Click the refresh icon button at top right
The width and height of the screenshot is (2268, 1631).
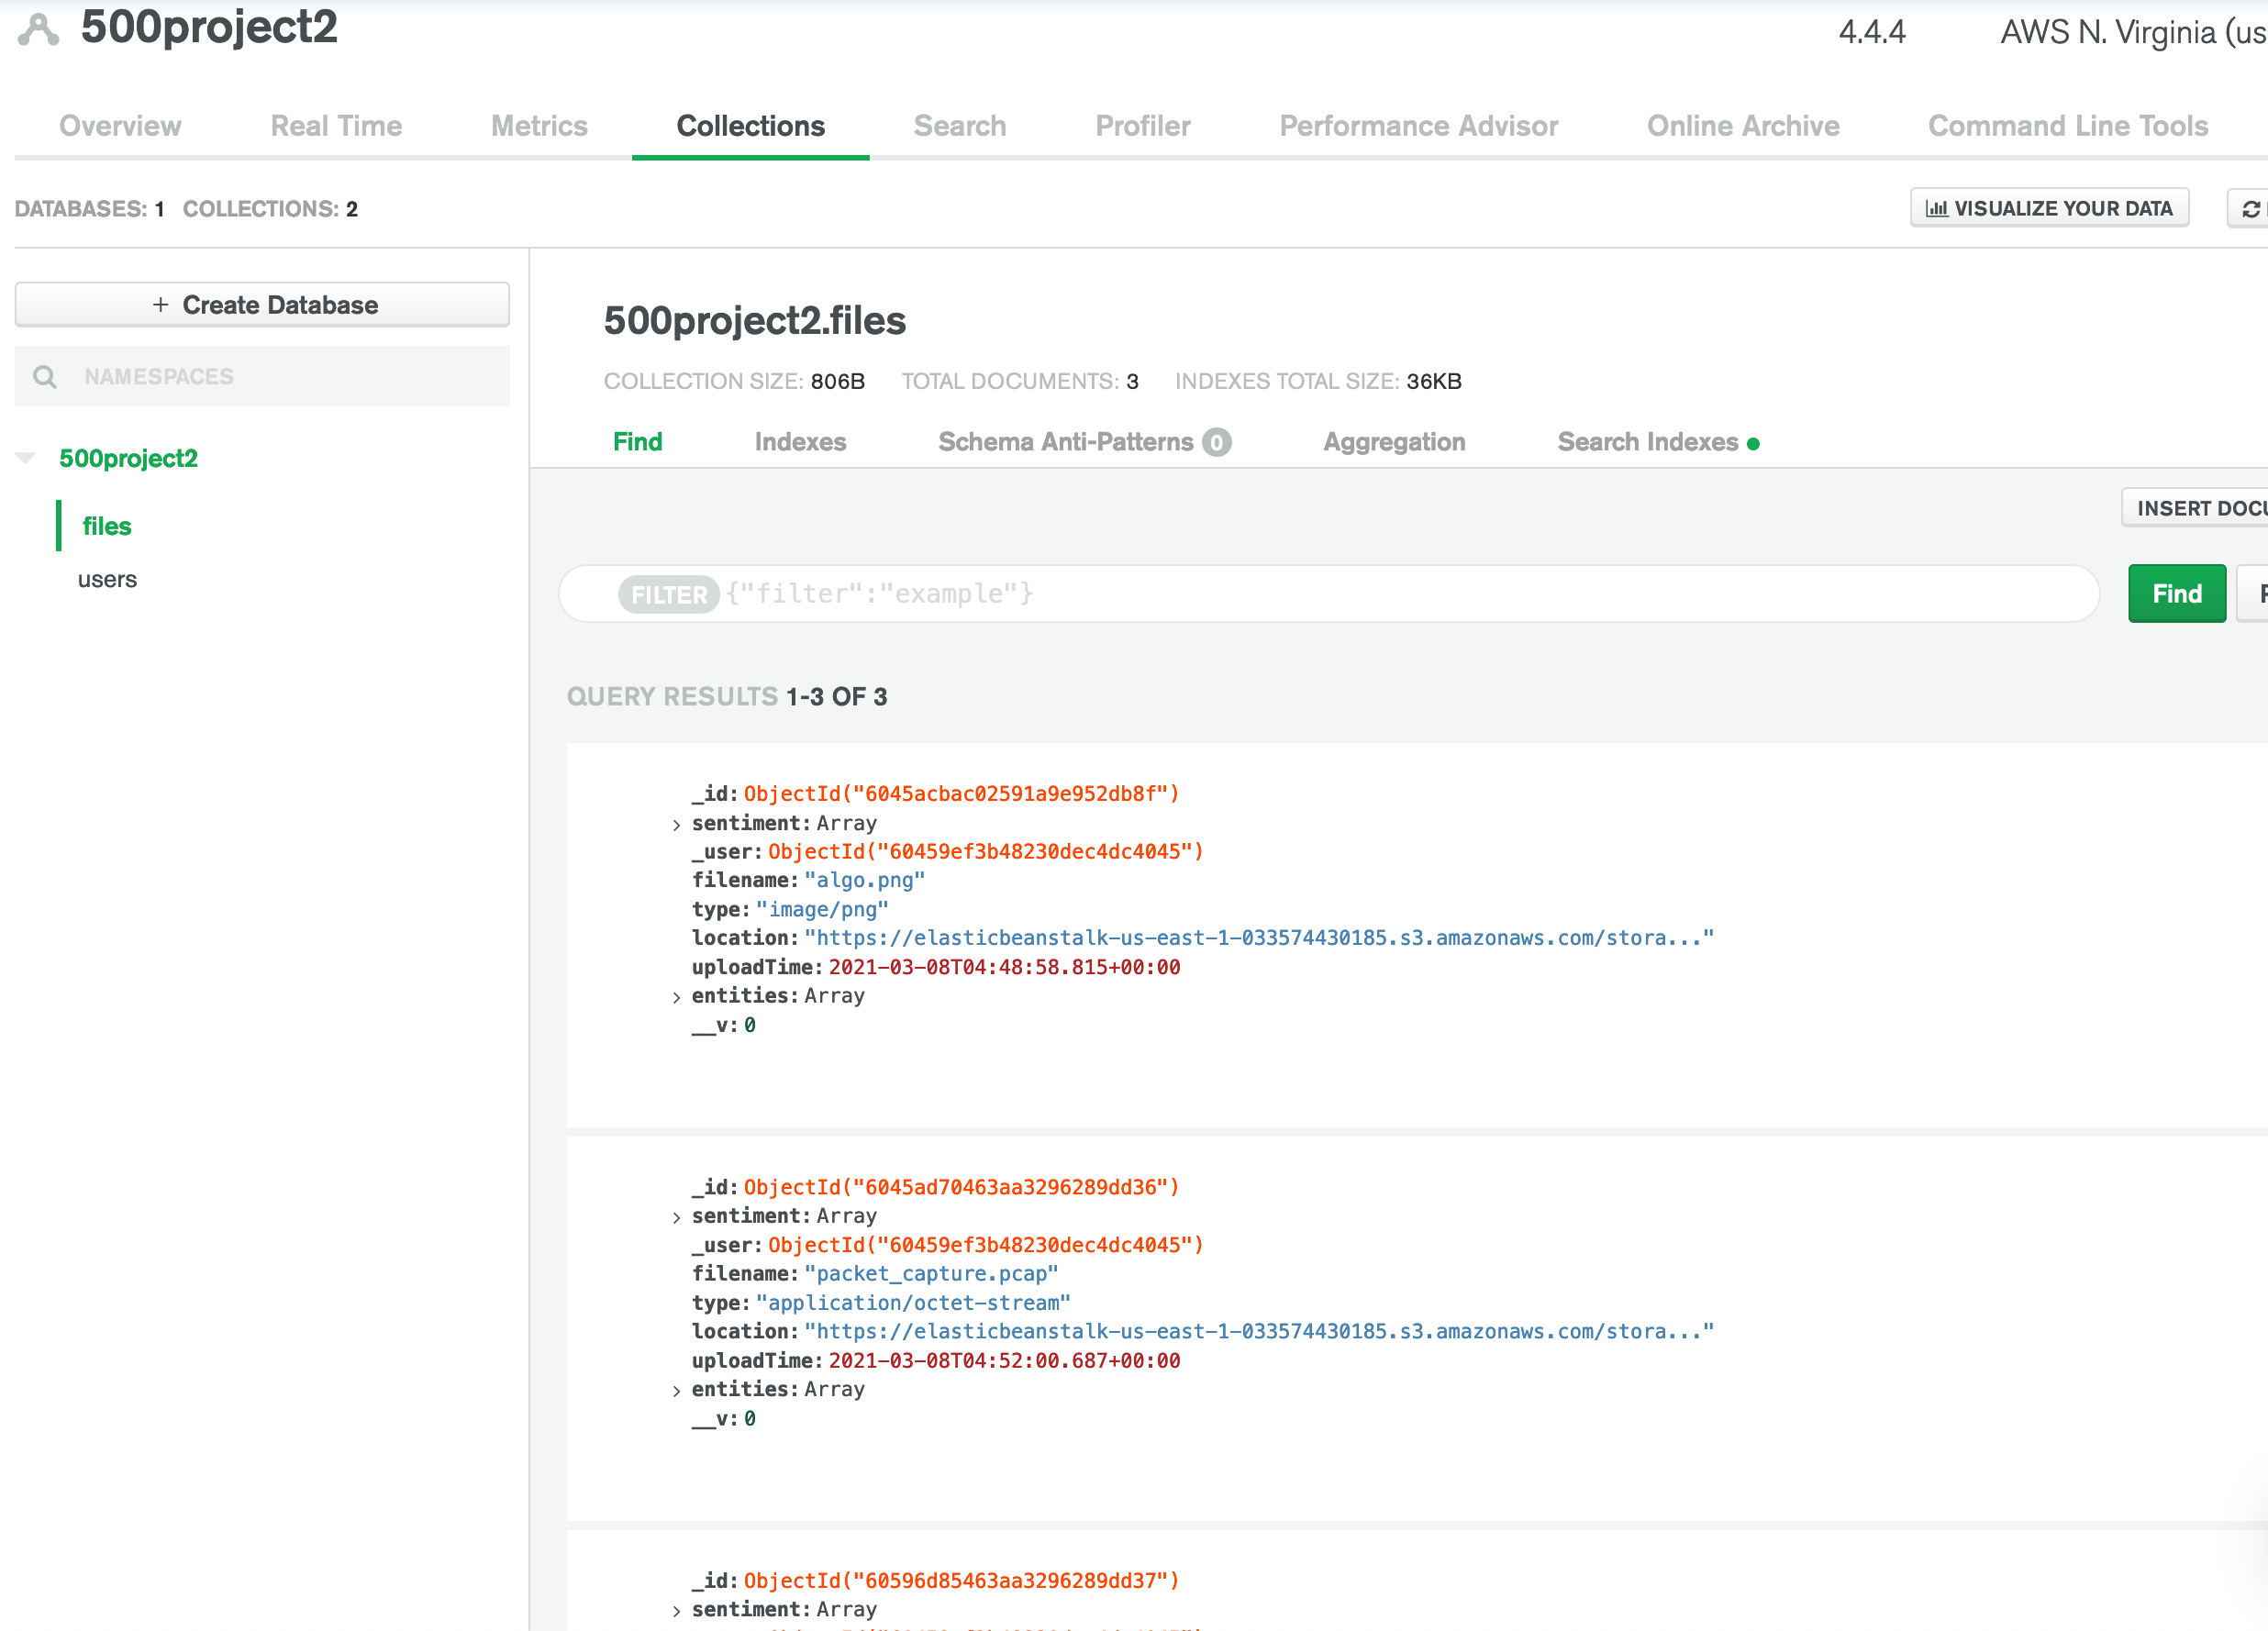point(2250,209)
